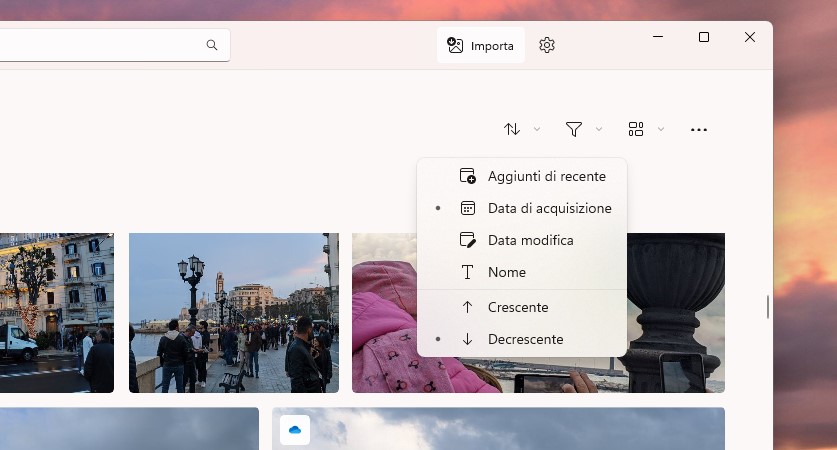This screenshot has width=837, height=450.
Task: Click the OneDrive cloud badge icon
Action: (295, 430)
